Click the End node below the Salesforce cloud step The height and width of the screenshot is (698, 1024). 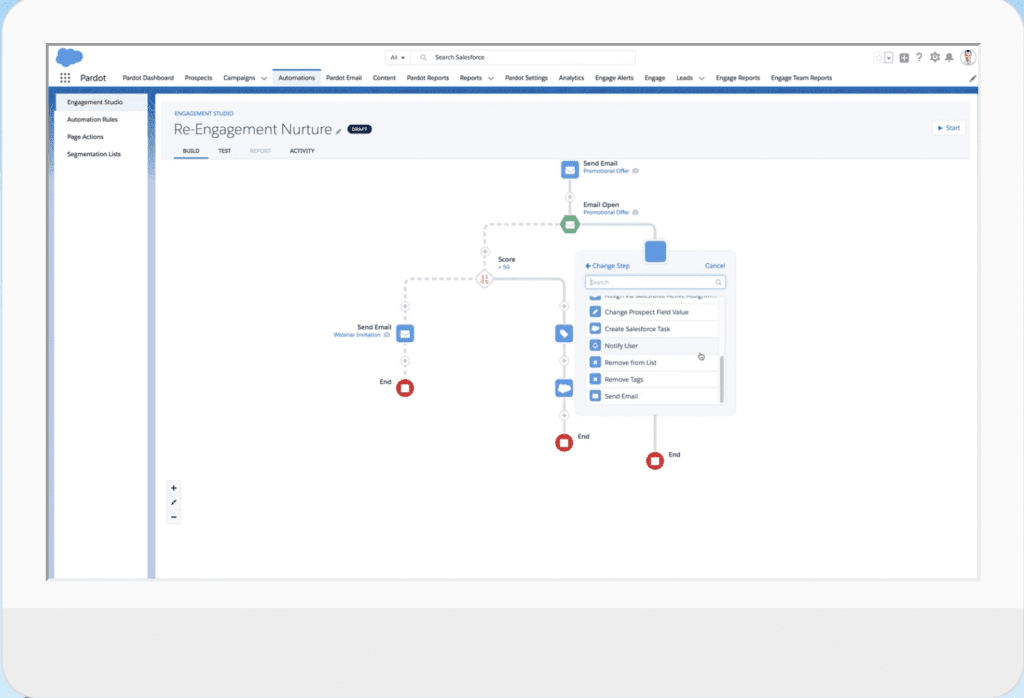(x=564, y=443)
